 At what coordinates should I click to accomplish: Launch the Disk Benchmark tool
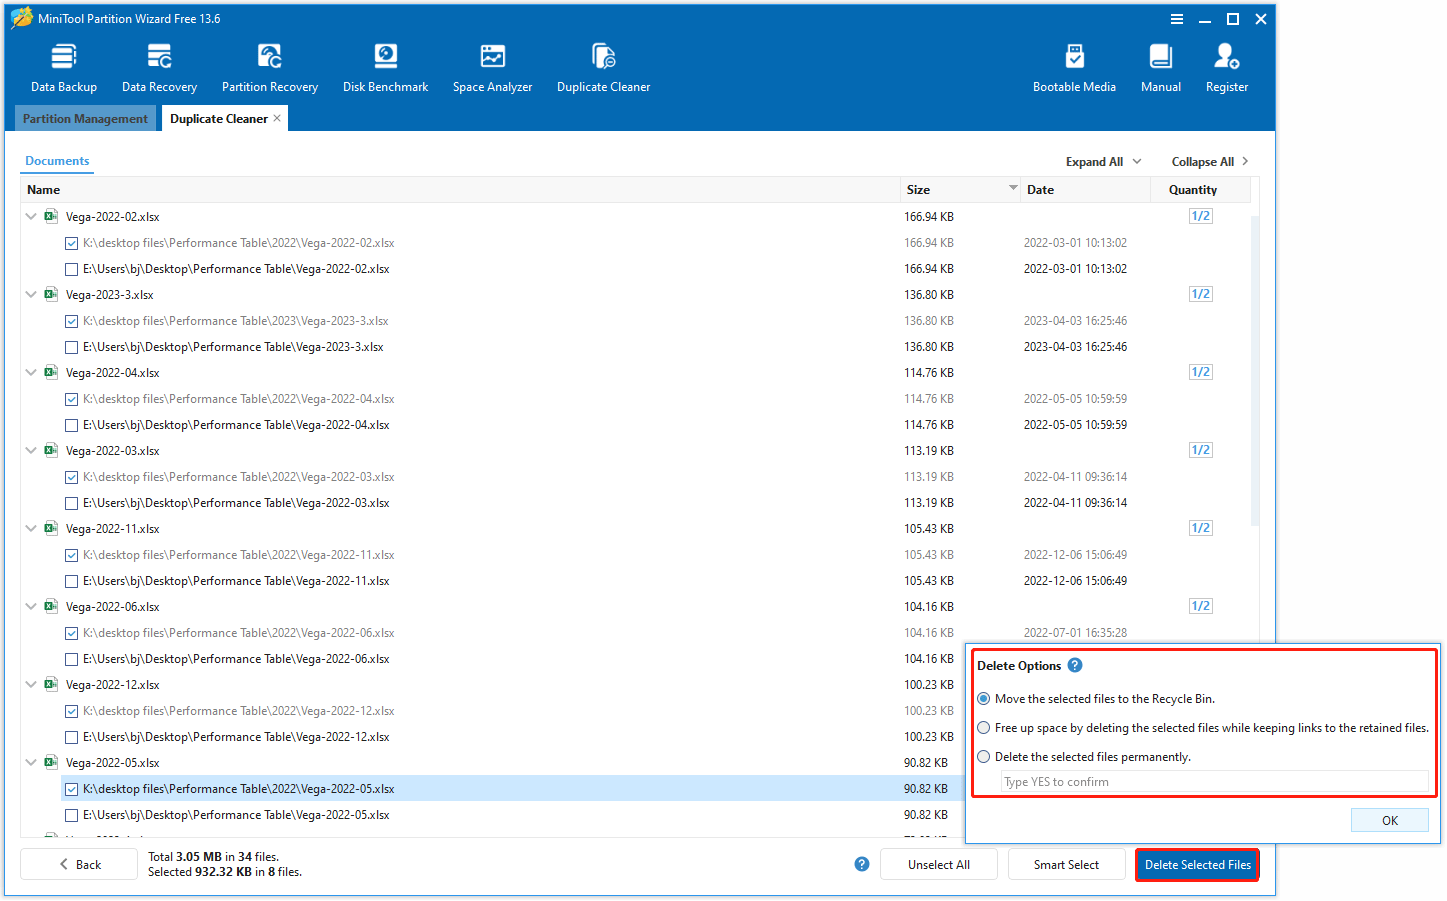click(385, 65)
